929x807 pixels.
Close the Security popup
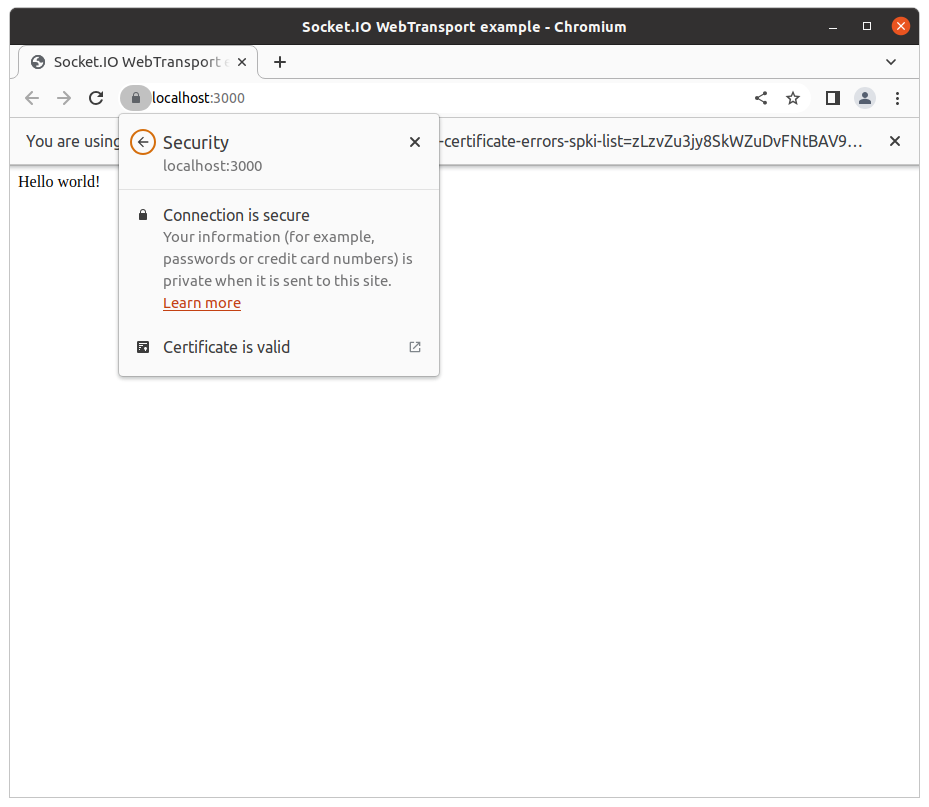coord(414,142)
